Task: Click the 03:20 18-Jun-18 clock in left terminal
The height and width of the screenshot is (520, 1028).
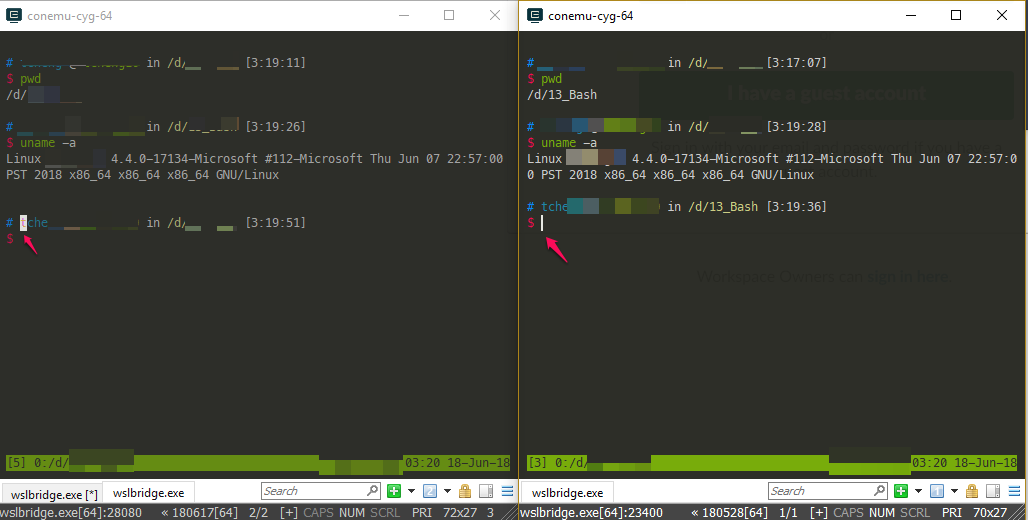Action: click(457, 463)
